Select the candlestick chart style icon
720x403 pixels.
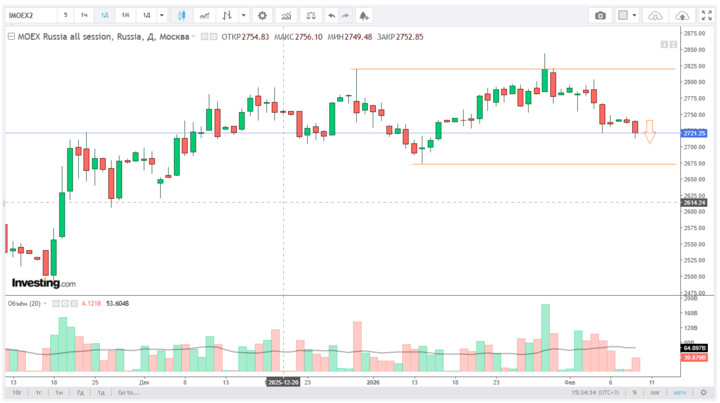point(182,16)
